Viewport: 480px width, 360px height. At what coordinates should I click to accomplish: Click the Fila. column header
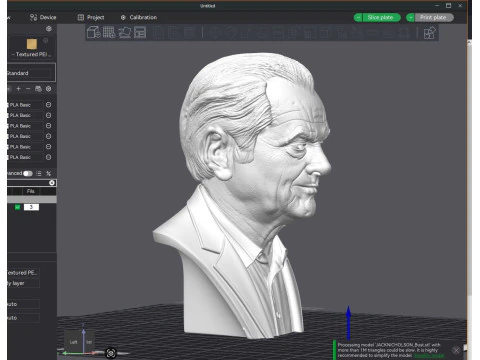31,191
